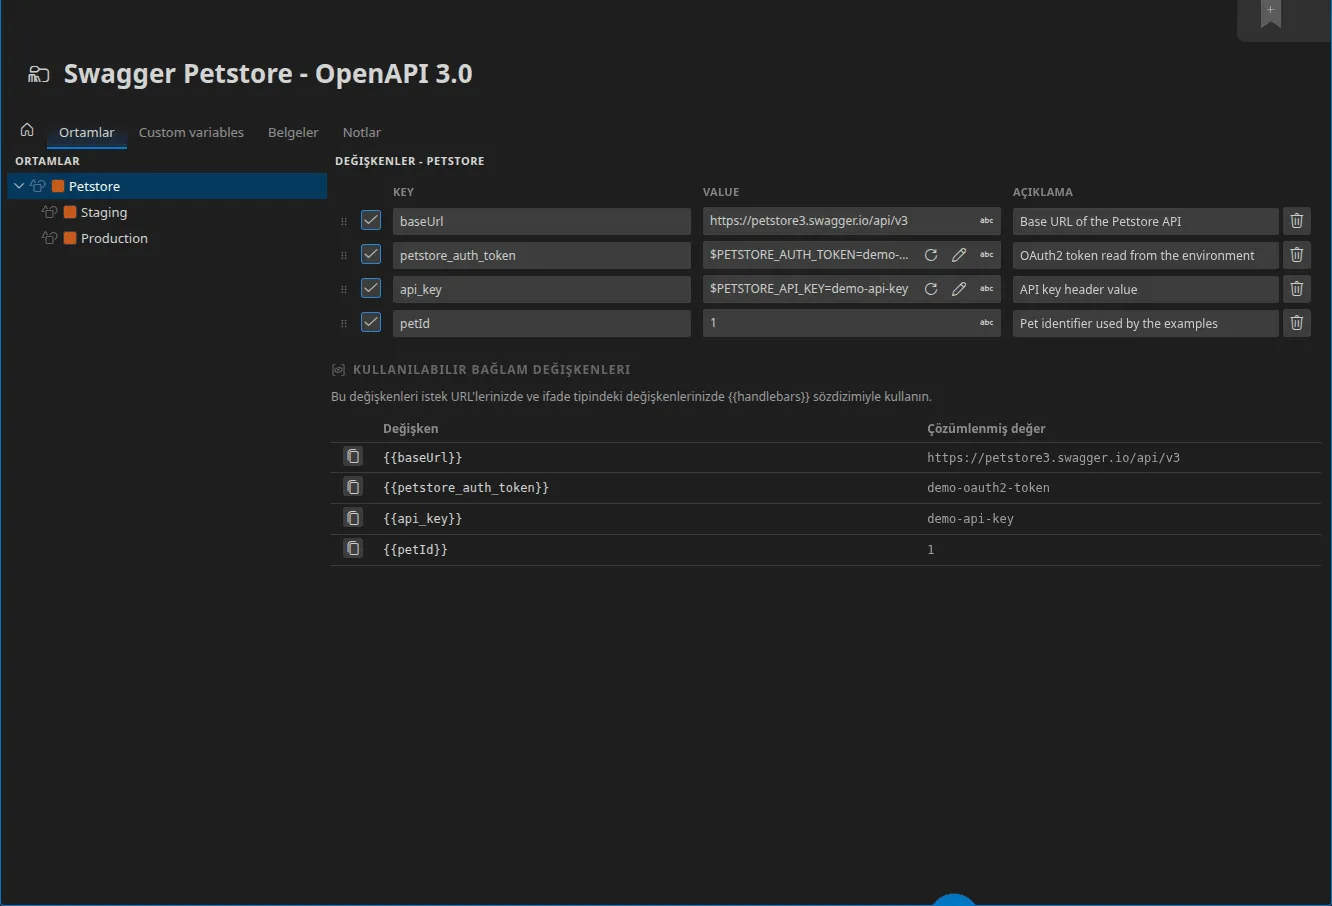1332x906 pixels.
Task: Toggle the petId variable checkbox
Action: (x=371, y=322)
